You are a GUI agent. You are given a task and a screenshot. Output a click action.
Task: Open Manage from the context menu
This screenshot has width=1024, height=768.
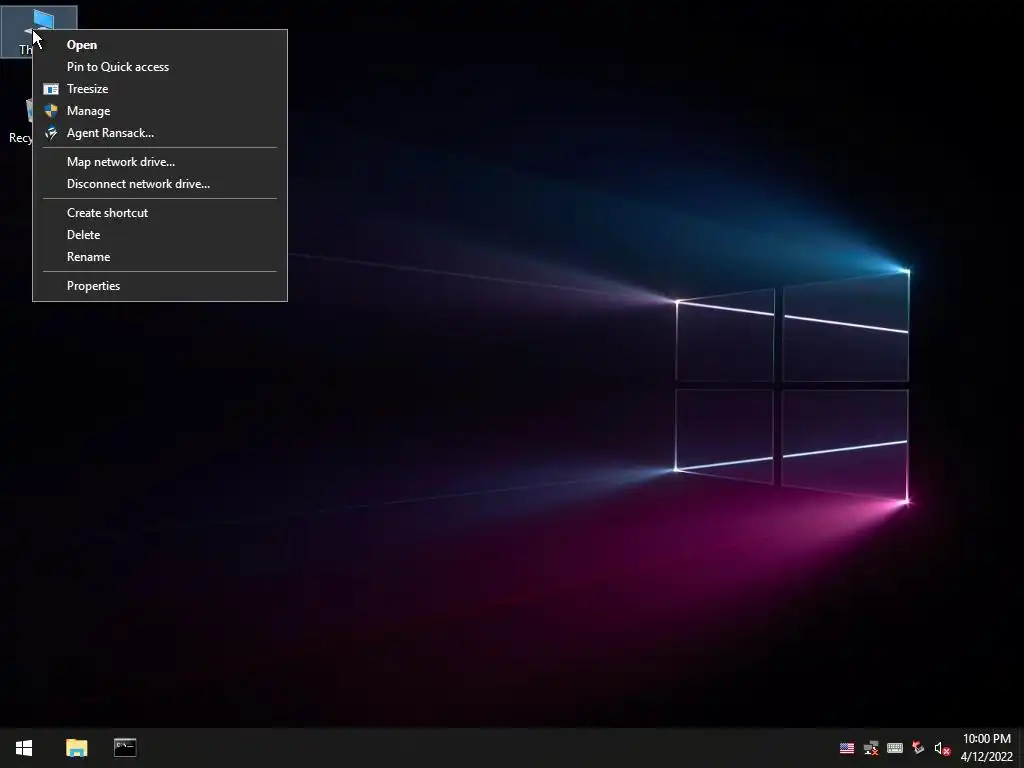(x=160, y=111)
